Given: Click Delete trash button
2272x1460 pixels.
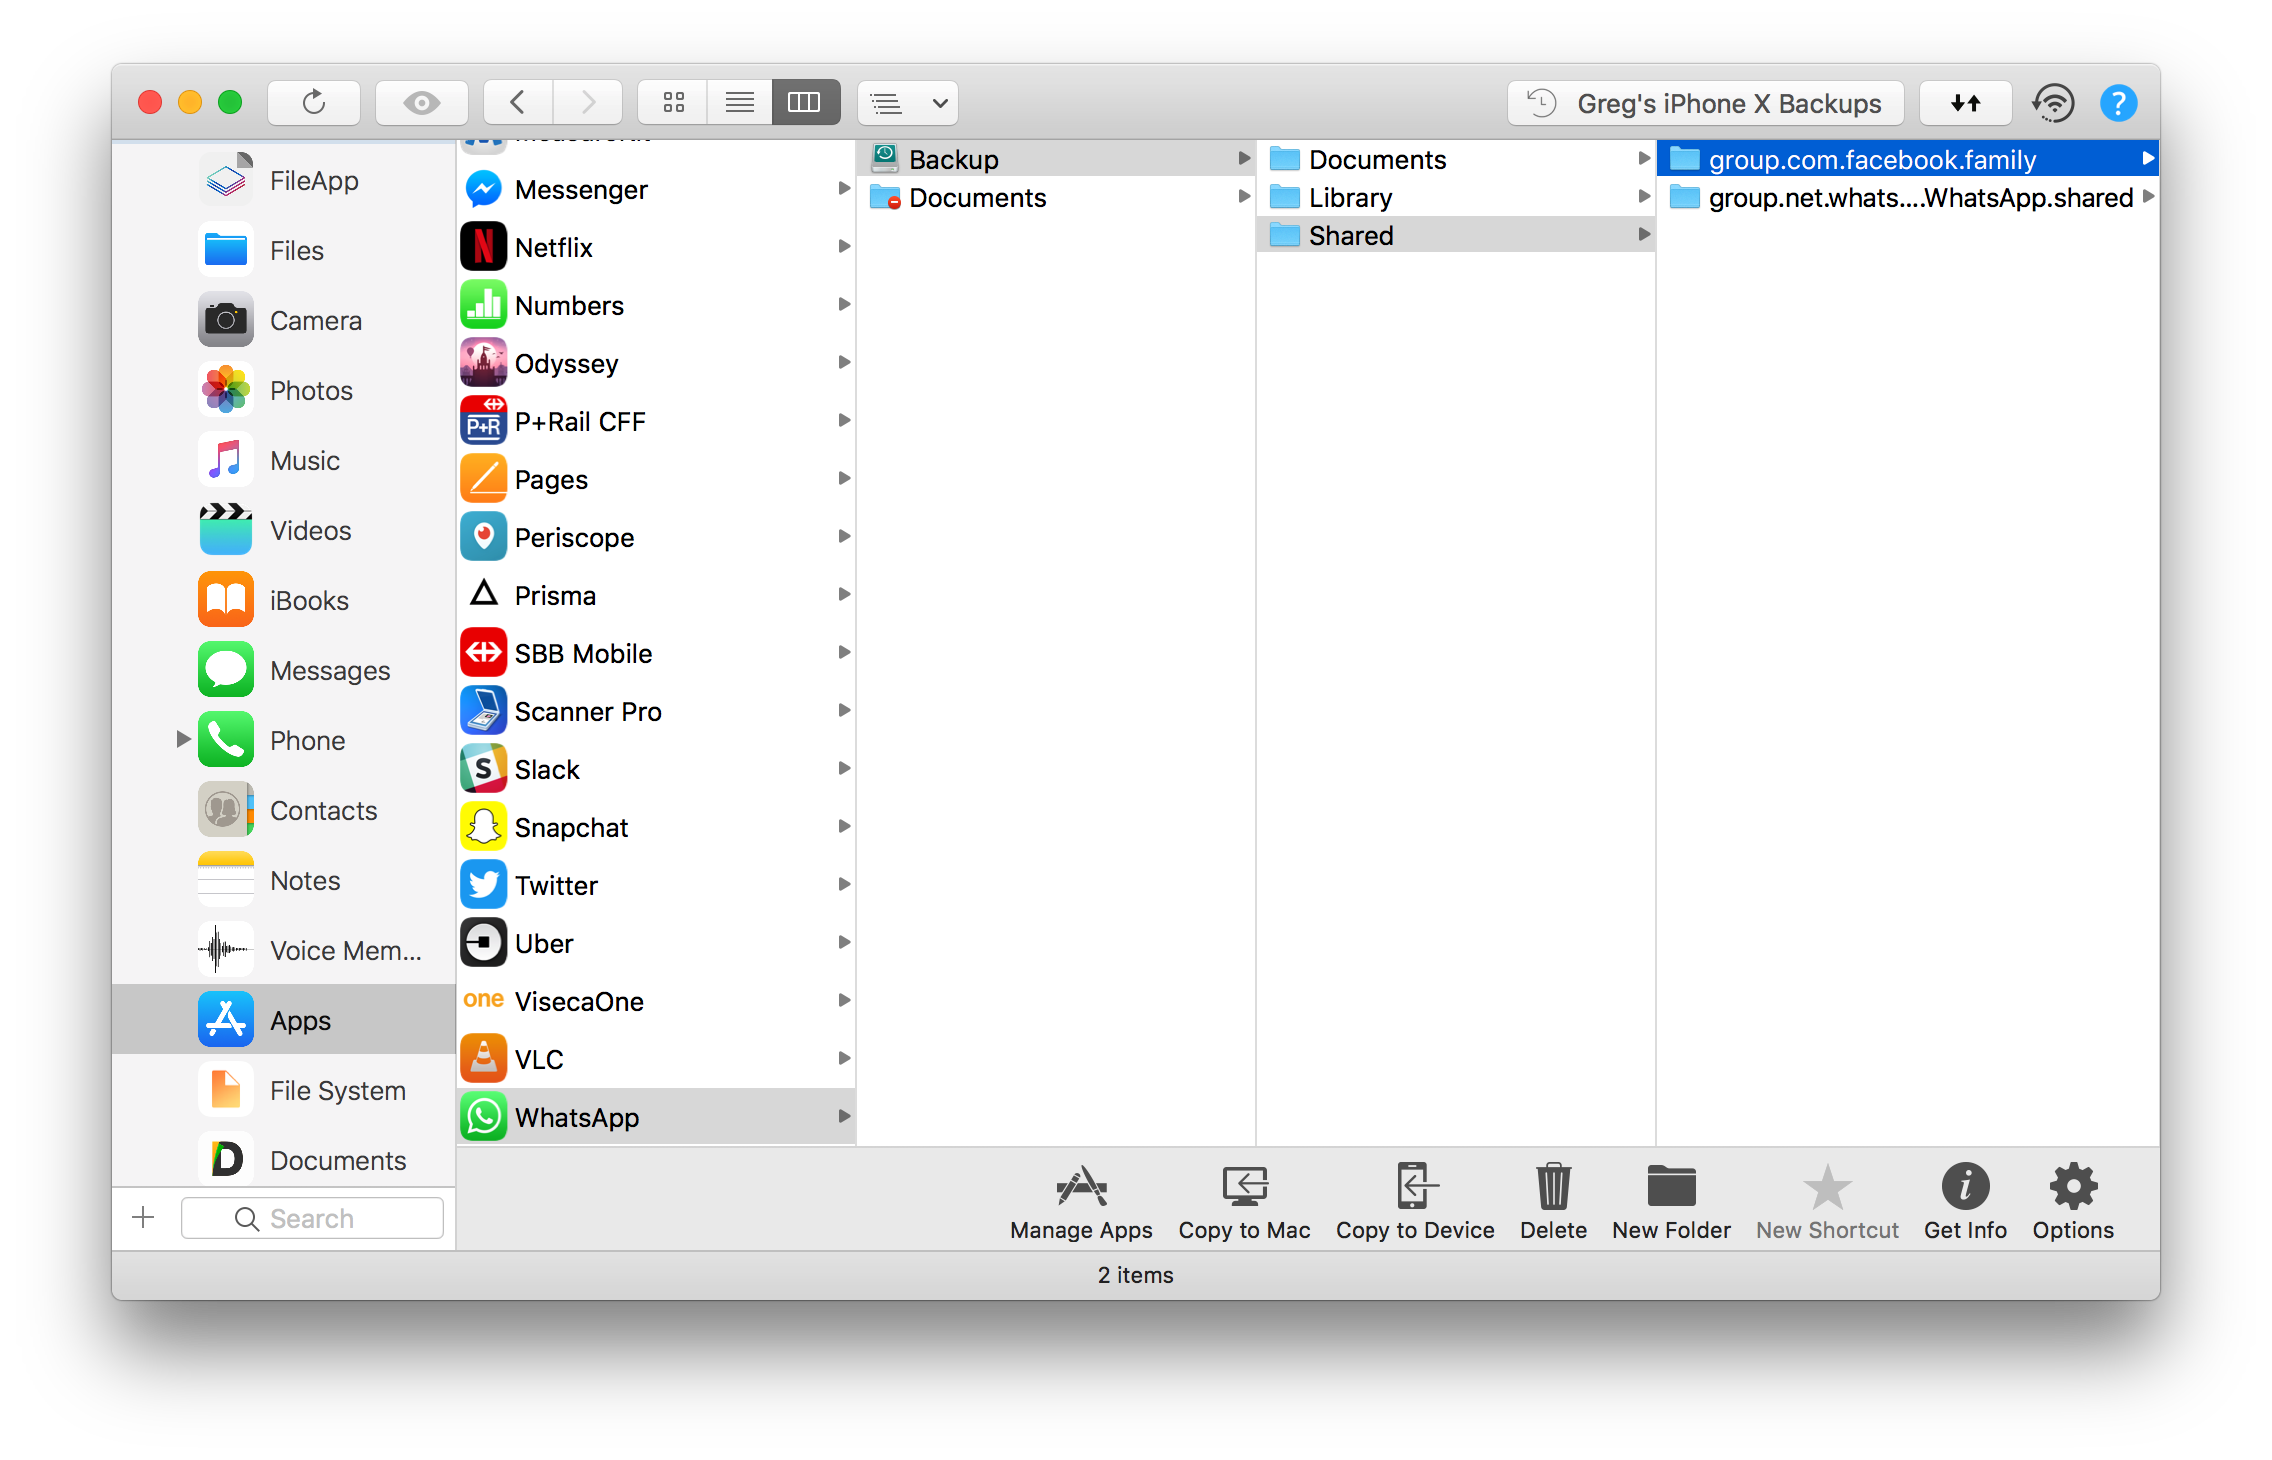Looking at the screenshot, I should (x=1553, y=1203).
